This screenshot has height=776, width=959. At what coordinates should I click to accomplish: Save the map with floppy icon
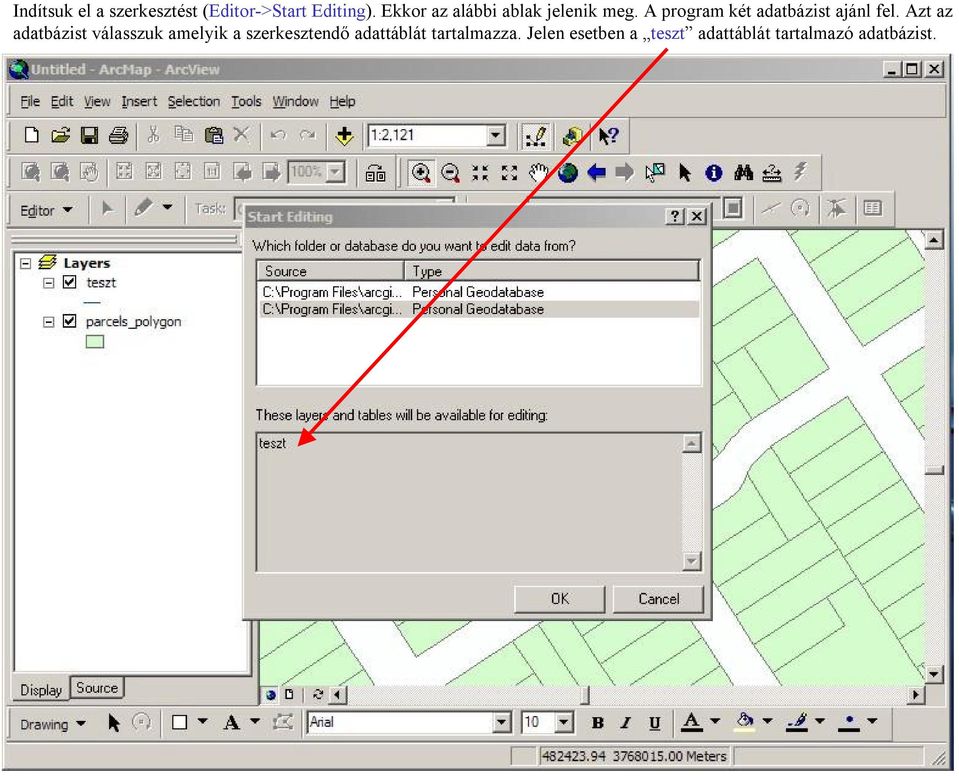click(x=89, y=135)
